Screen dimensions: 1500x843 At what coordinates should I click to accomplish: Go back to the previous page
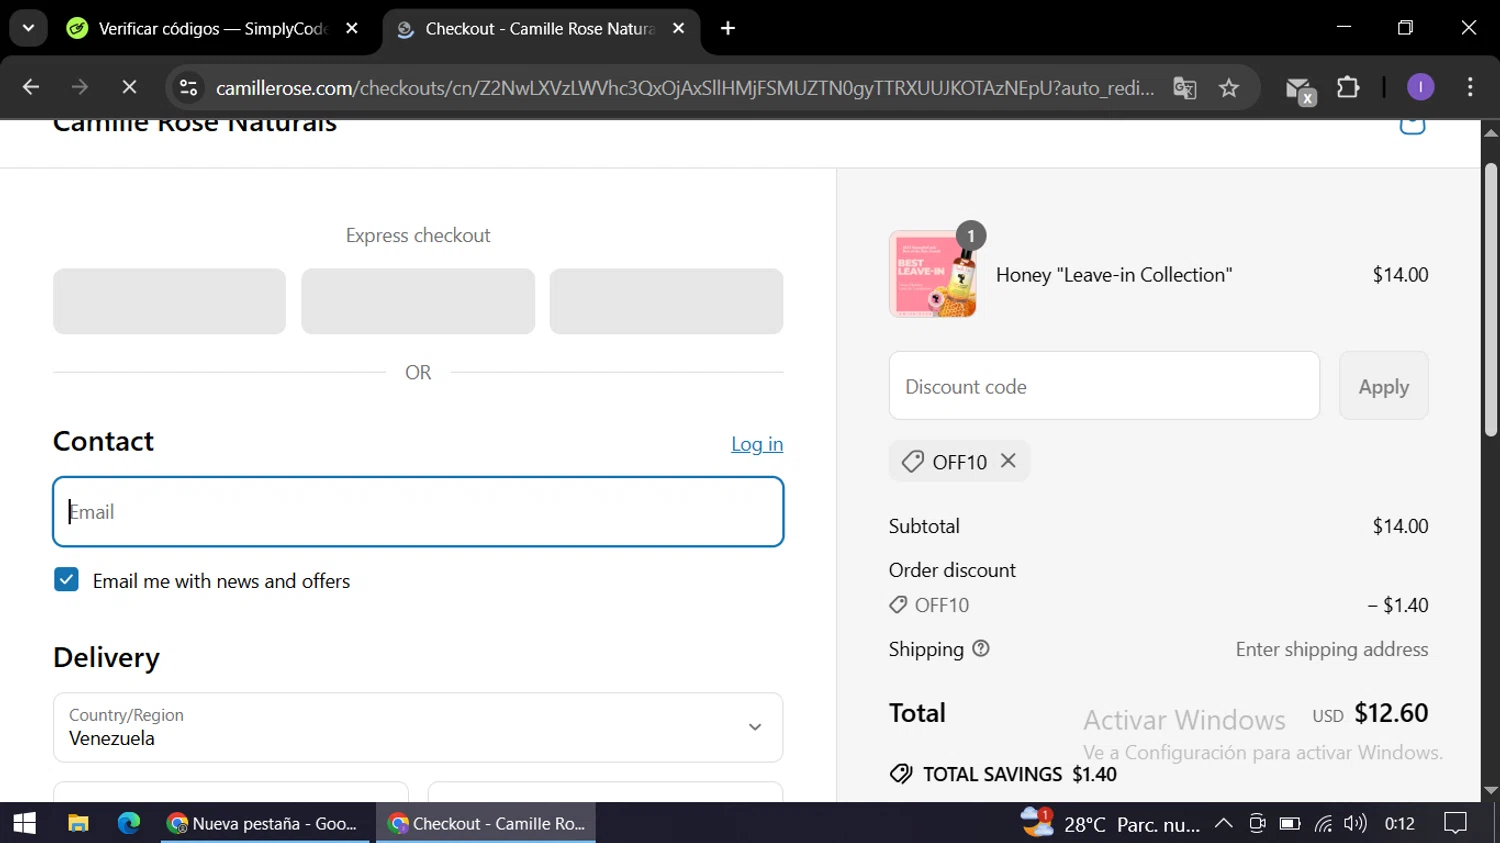31,88
